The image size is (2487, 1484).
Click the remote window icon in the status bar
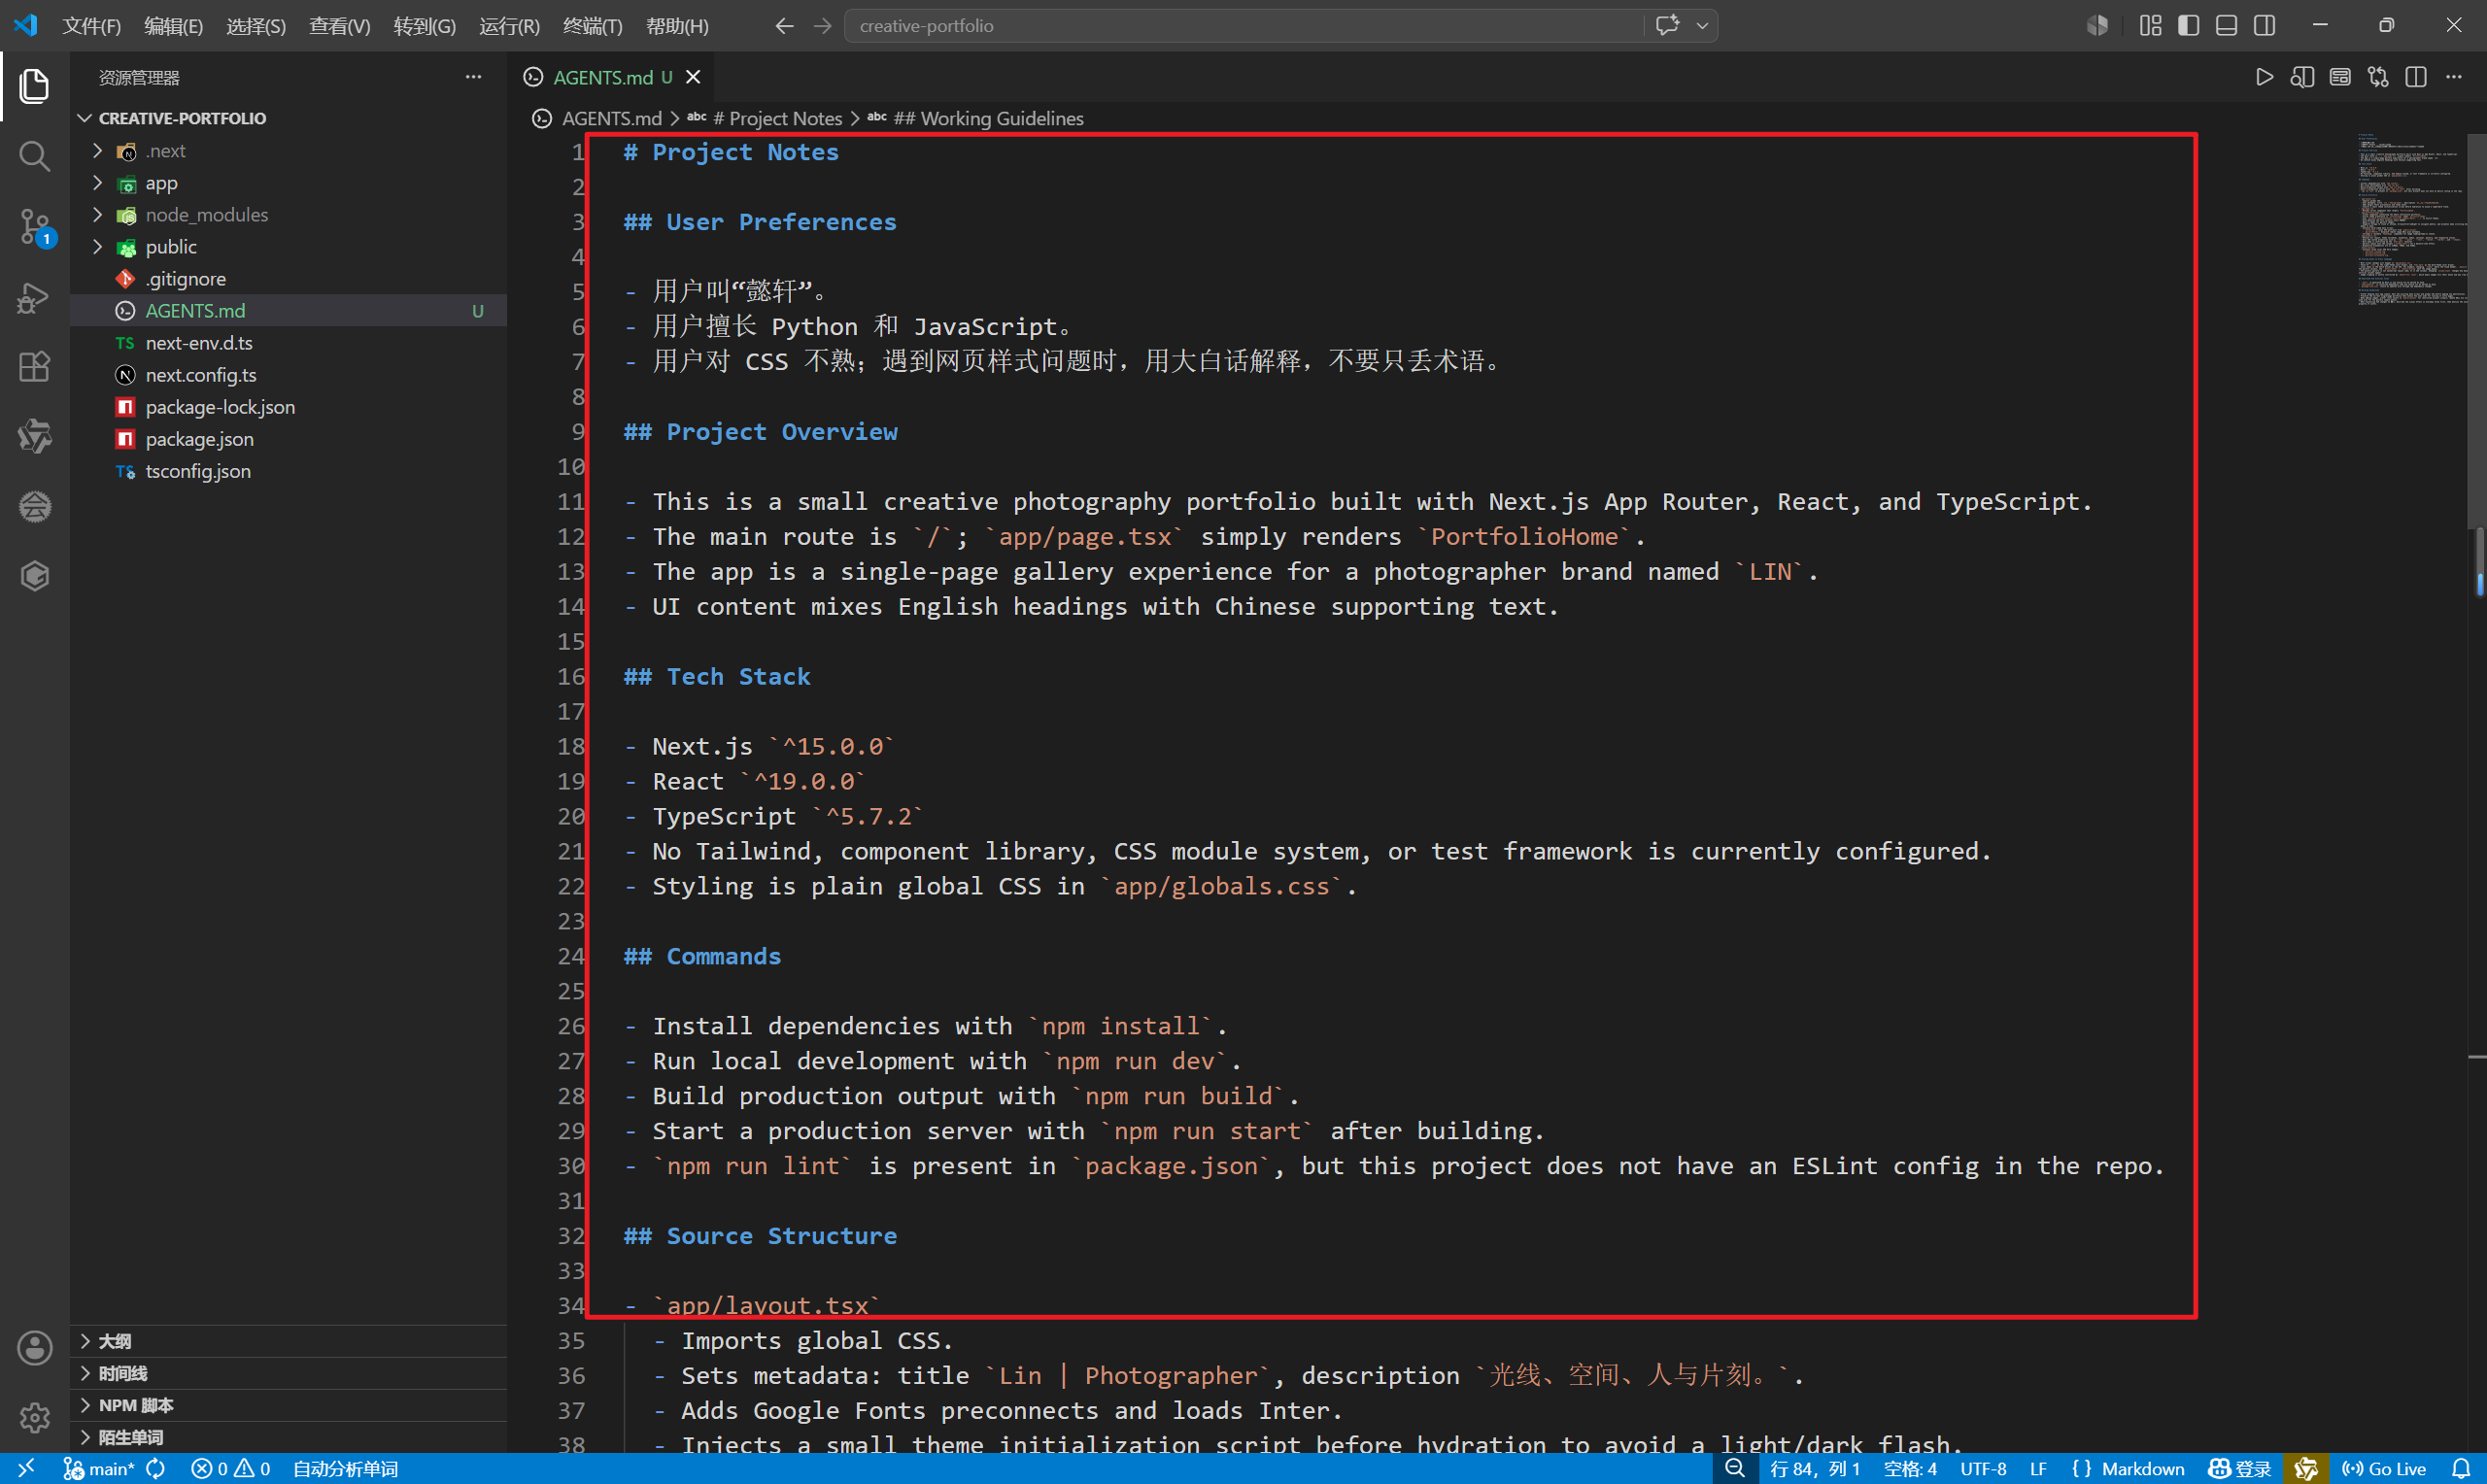tap(26, 1468)
